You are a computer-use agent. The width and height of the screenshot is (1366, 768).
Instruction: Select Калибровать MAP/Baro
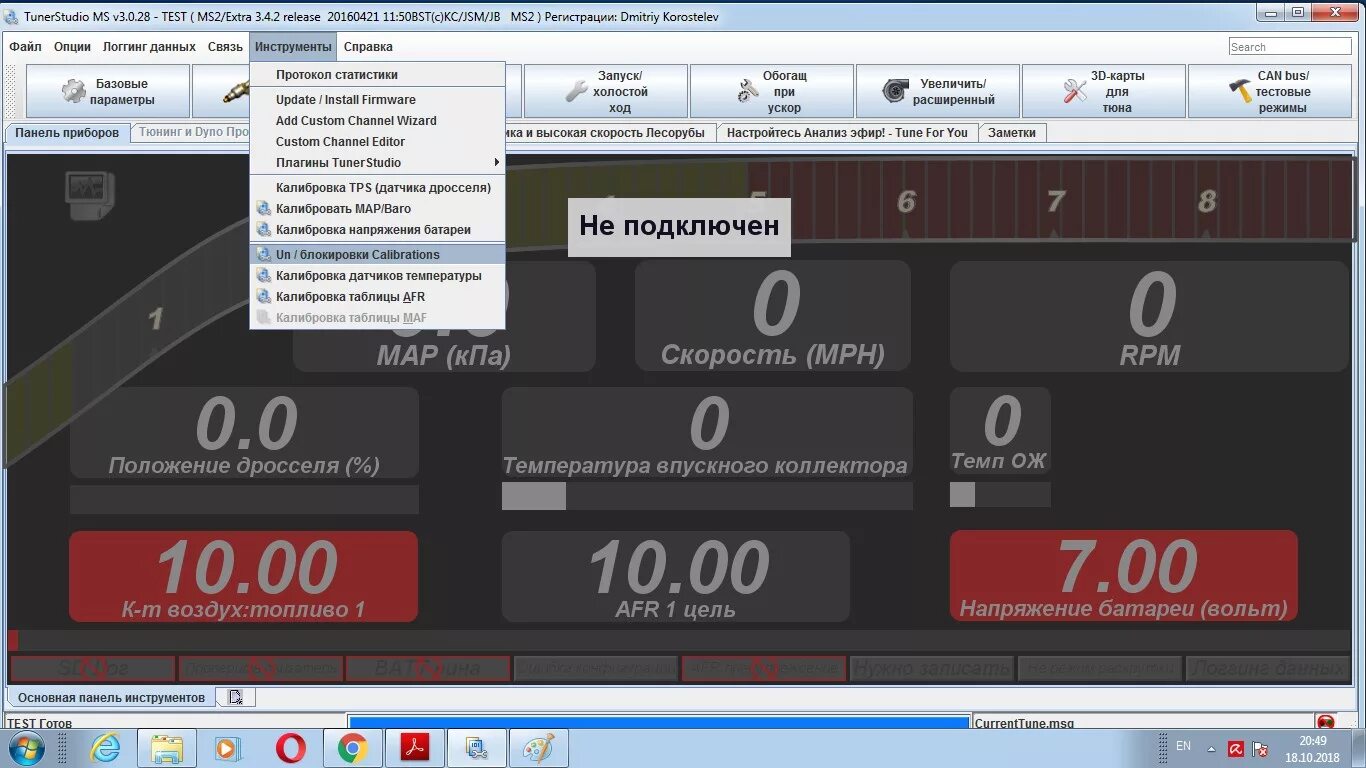click(x=377, y=208)
